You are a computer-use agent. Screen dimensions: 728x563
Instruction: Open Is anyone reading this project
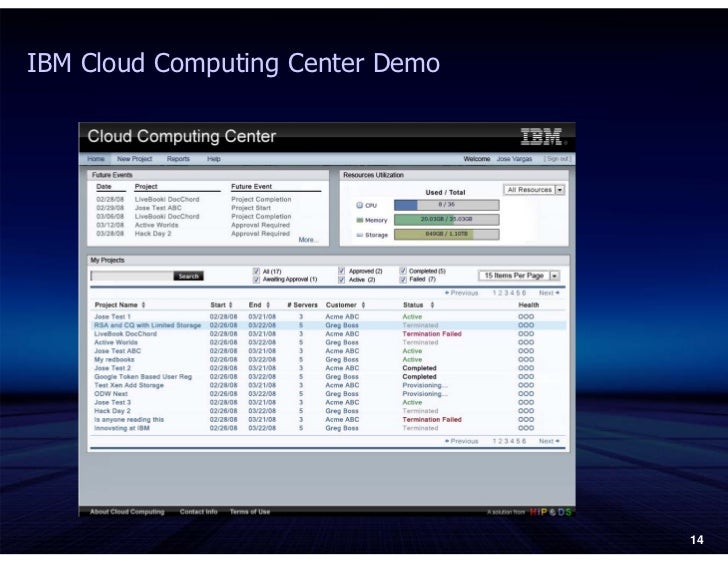point(129,420)
